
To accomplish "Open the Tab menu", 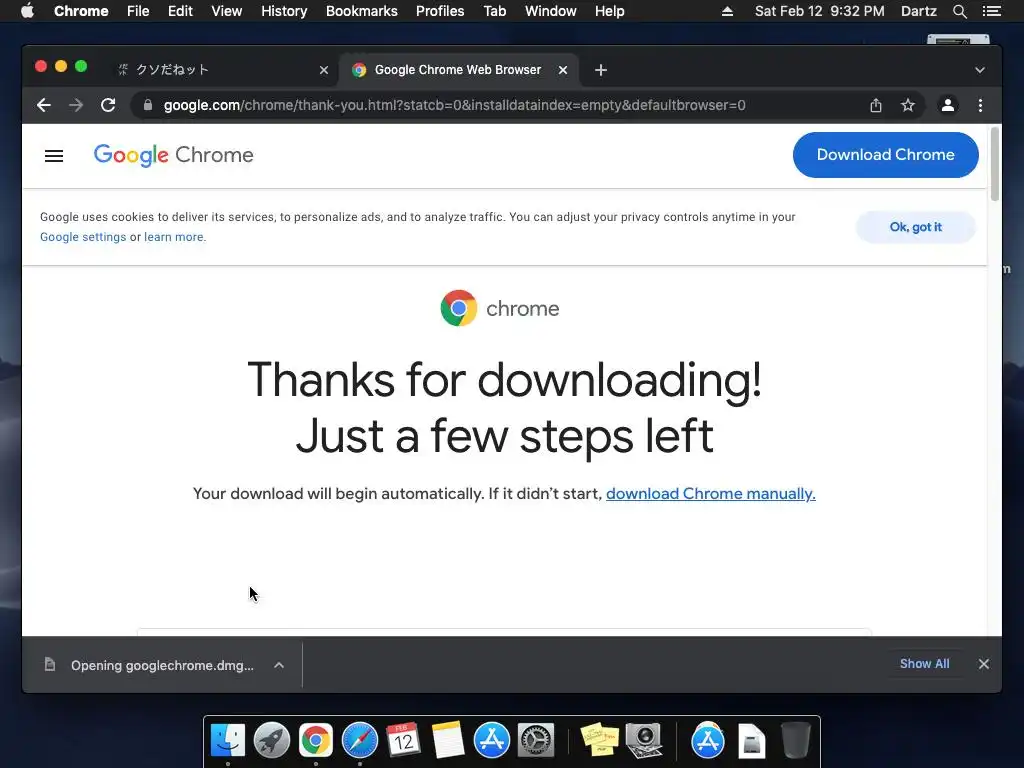I will [494, 11].
